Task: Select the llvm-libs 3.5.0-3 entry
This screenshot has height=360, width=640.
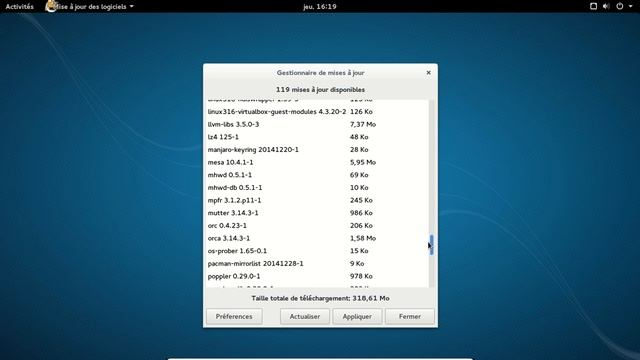Action: (317, 124)
